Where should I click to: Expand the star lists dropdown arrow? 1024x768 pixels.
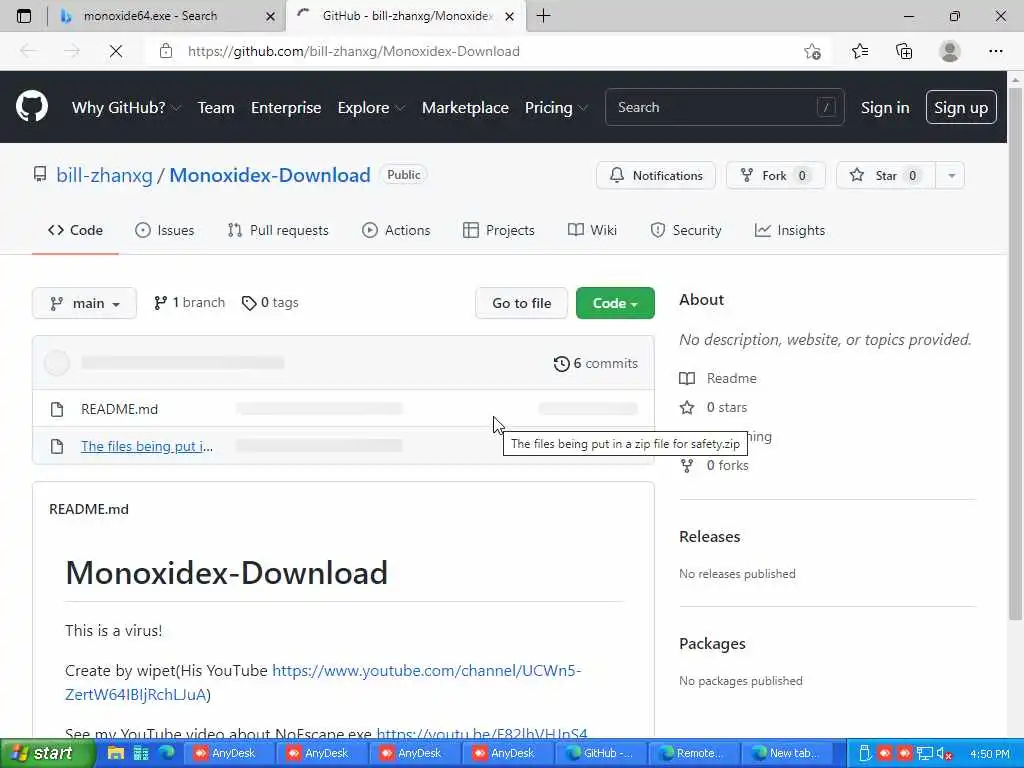click(951, 175)
